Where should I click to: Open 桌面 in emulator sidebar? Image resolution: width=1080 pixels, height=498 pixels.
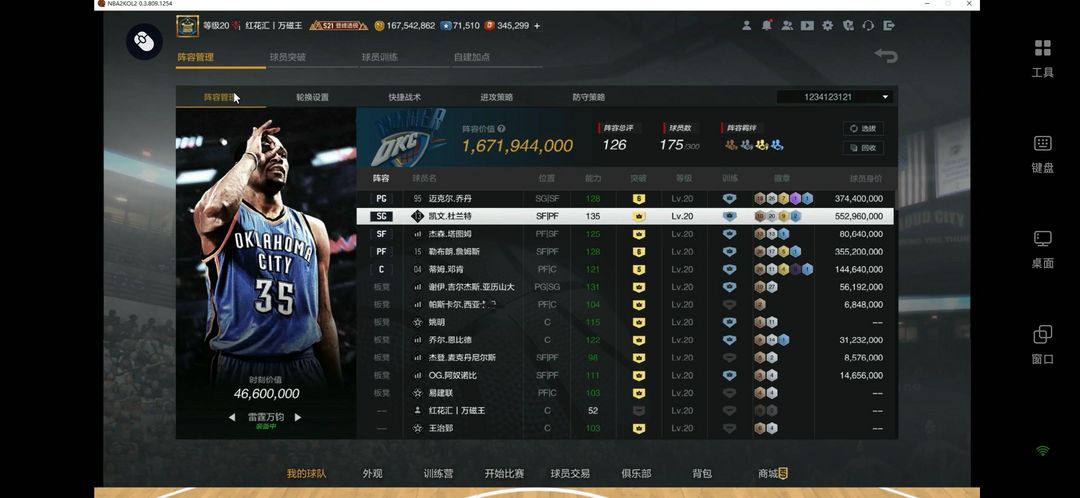(1042, 248)
